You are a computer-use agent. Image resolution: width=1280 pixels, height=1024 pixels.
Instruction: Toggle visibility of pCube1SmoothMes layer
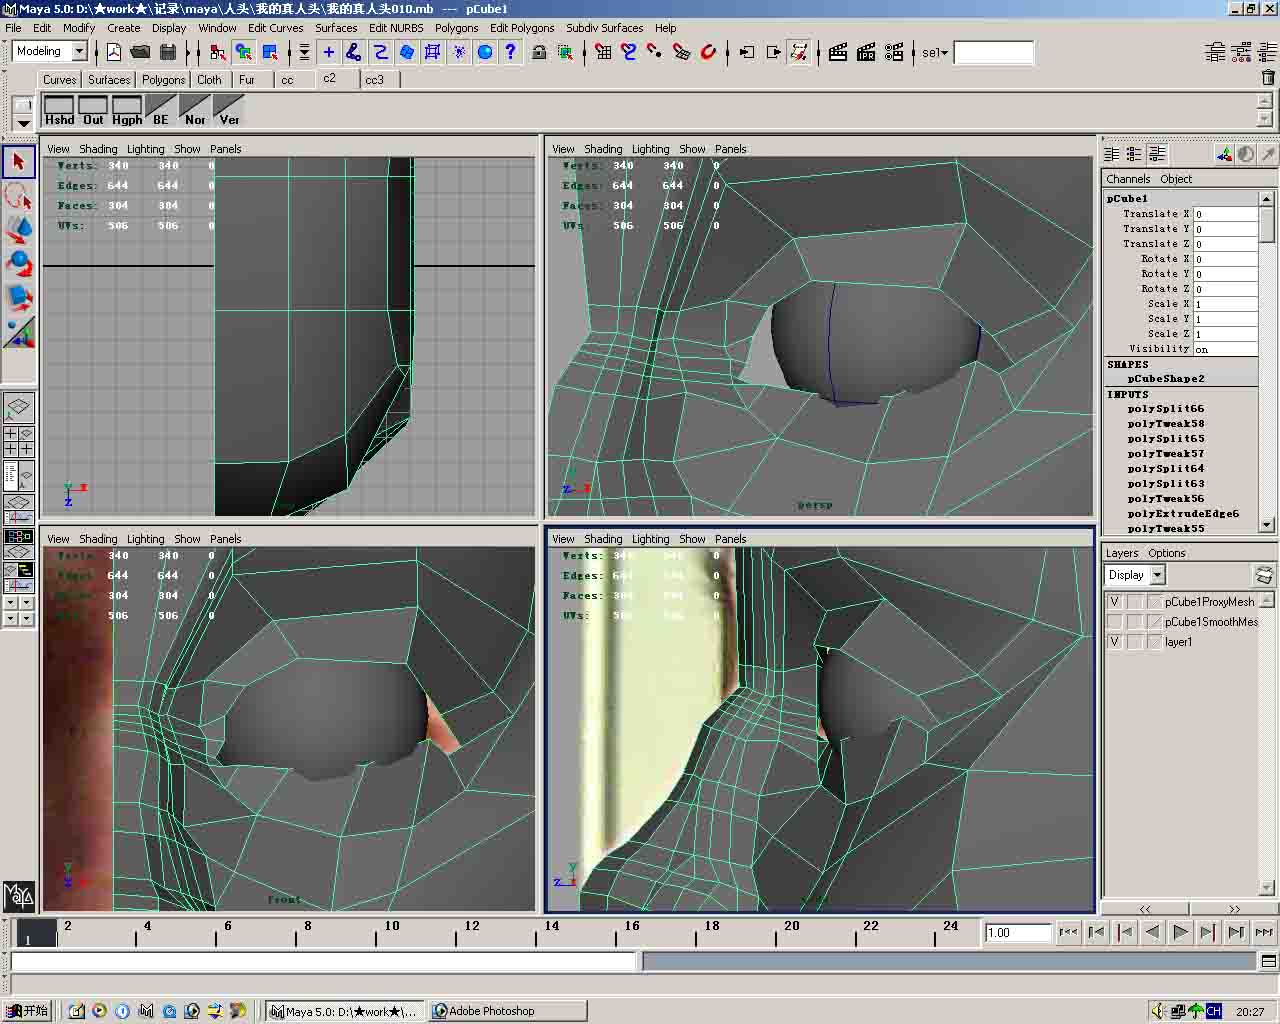click(x=1115, y=622)
